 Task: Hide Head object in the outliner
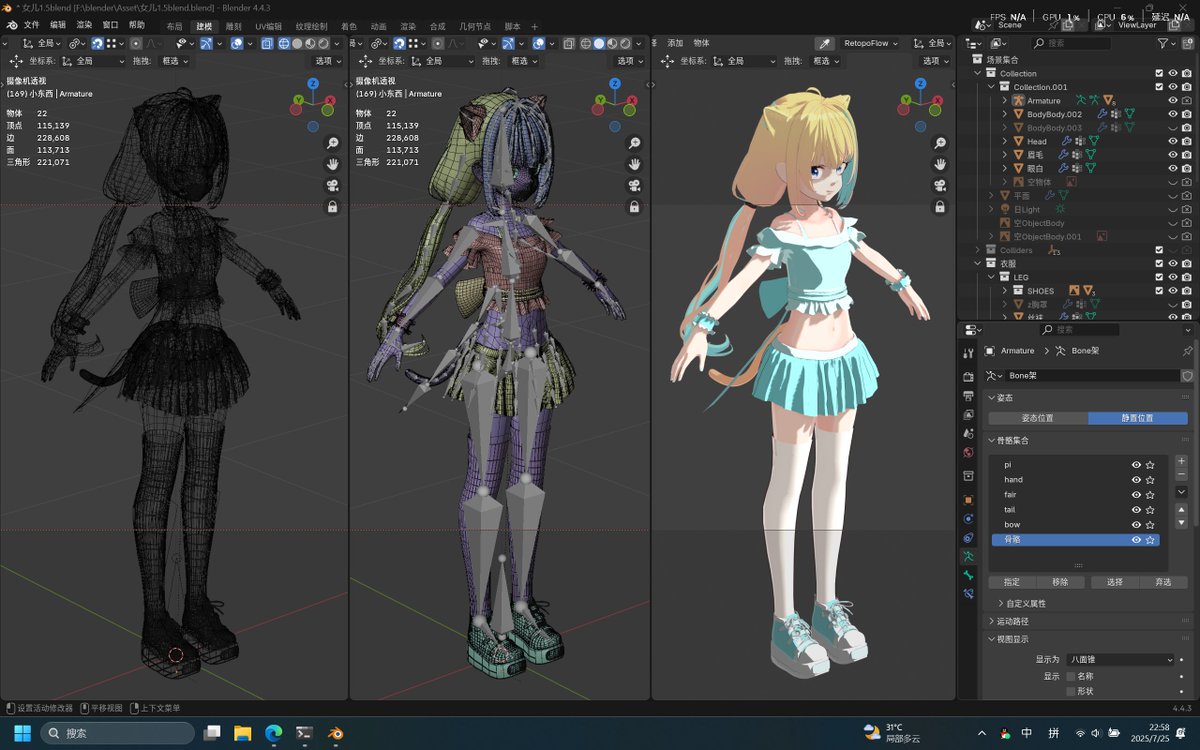click(1172, 141)
